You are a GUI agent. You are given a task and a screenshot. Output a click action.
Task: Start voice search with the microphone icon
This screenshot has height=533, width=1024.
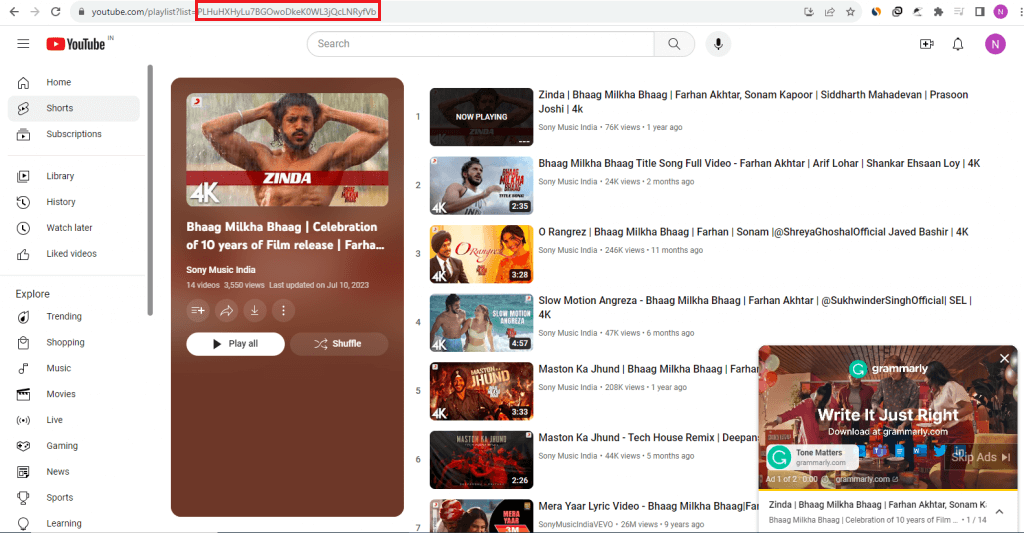(718, 44)
